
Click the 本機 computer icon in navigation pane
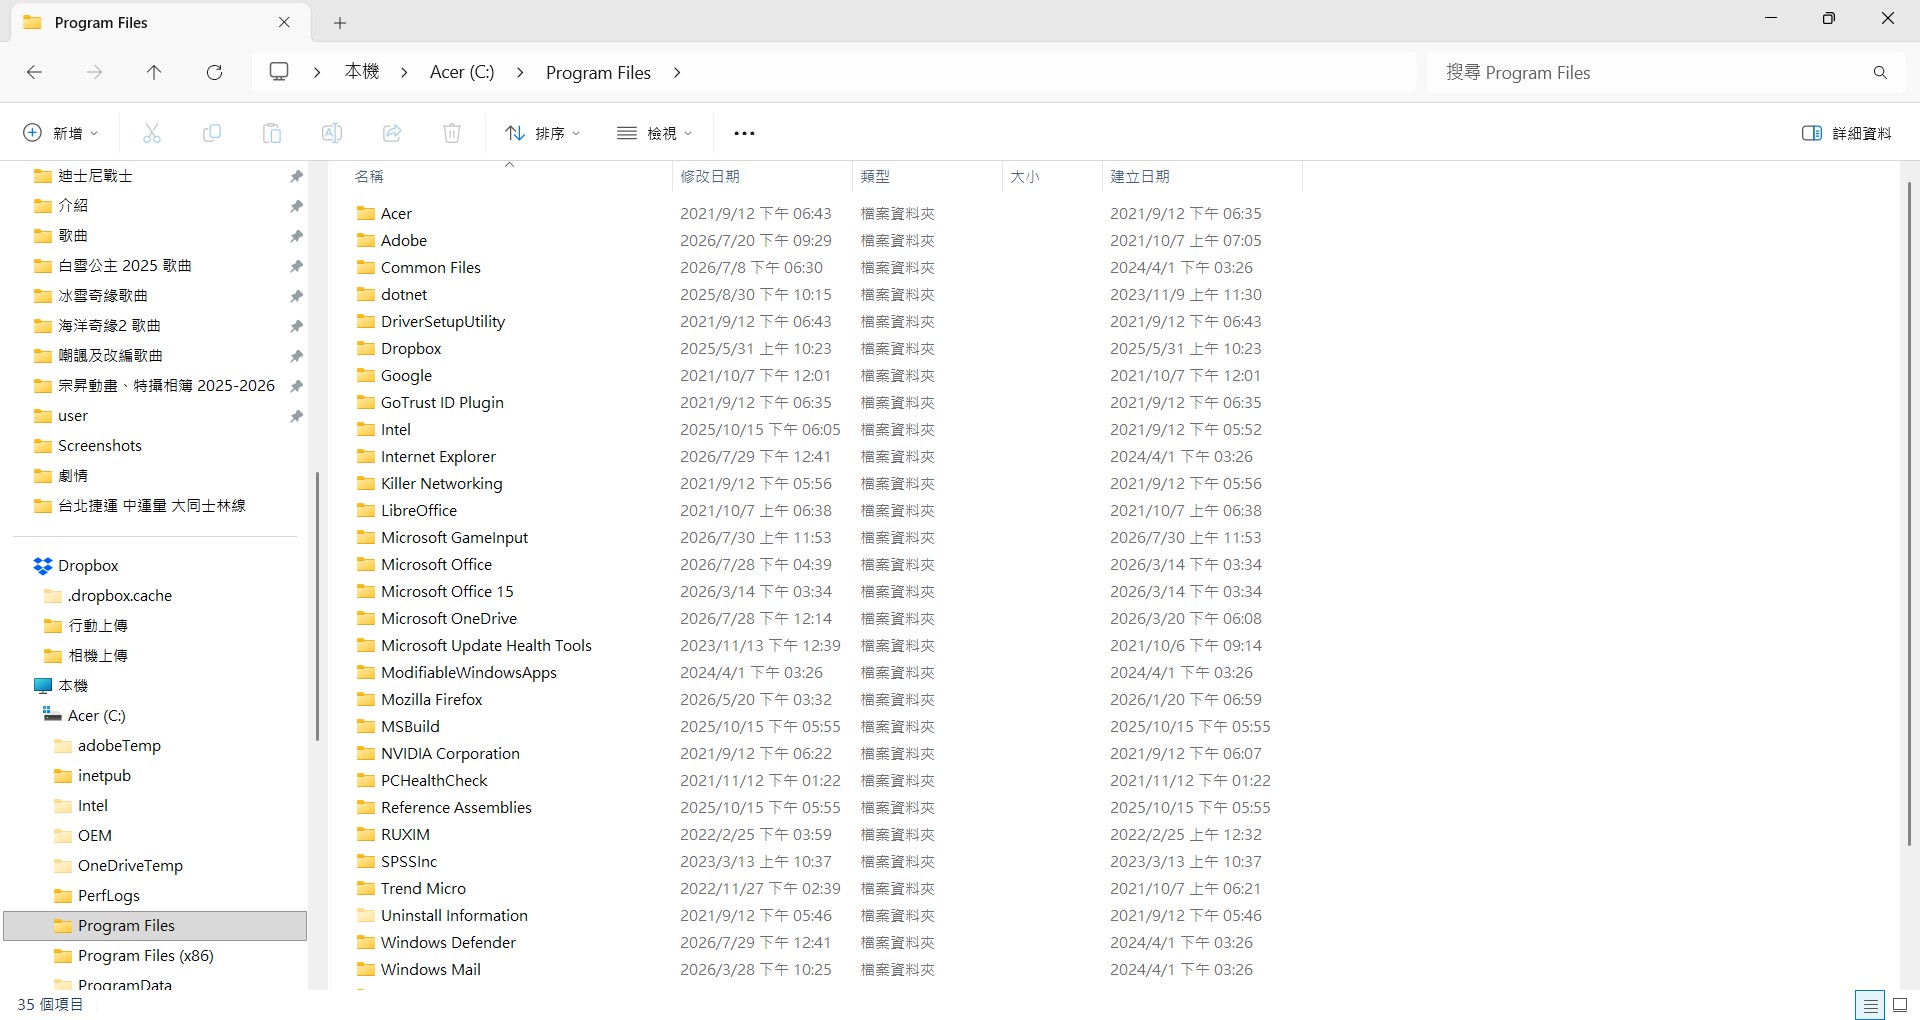point(42,686)
